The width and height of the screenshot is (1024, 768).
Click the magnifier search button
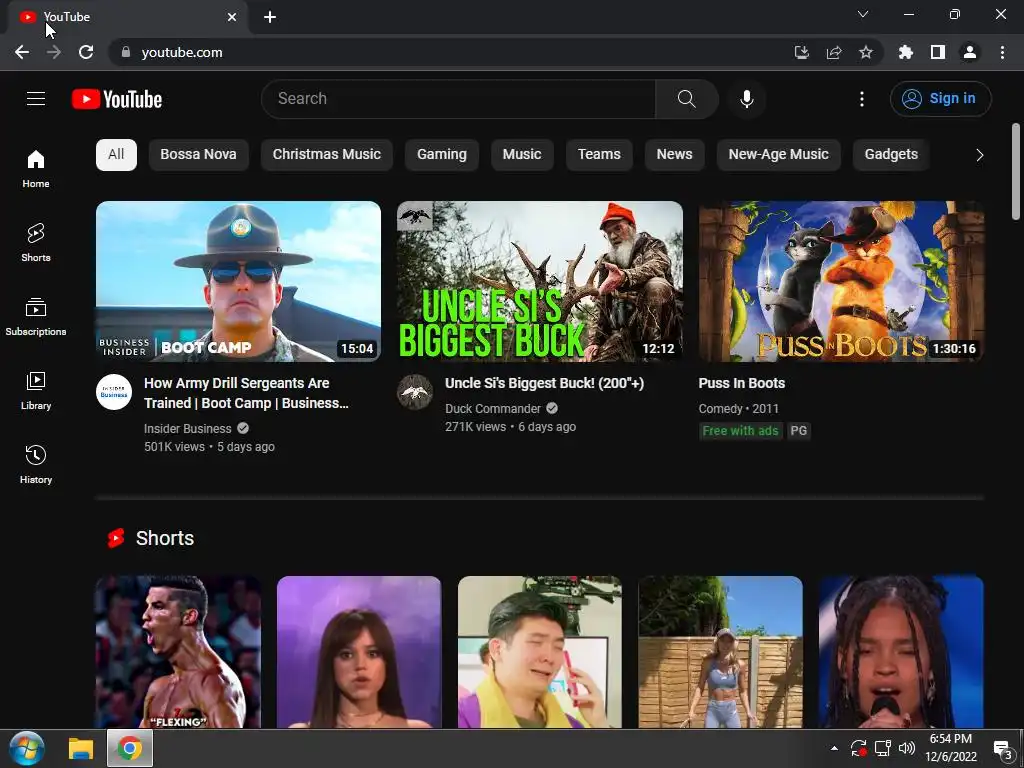(x=686, y=99)
